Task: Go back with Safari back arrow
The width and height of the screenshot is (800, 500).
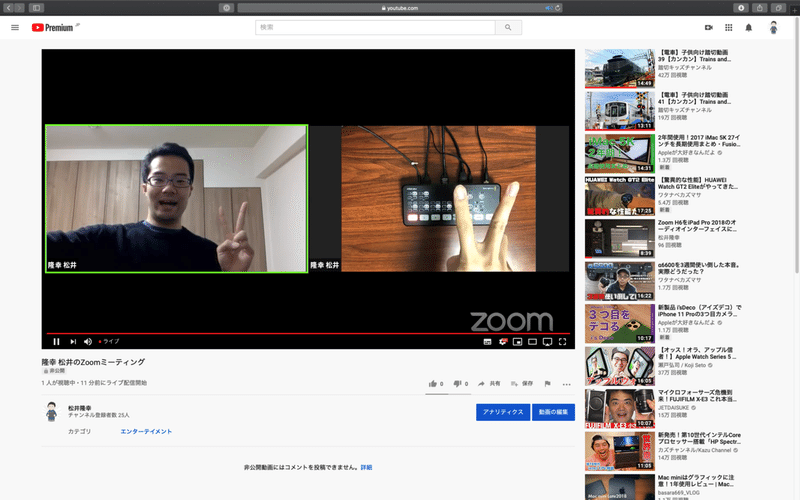Action: point(8,8)
